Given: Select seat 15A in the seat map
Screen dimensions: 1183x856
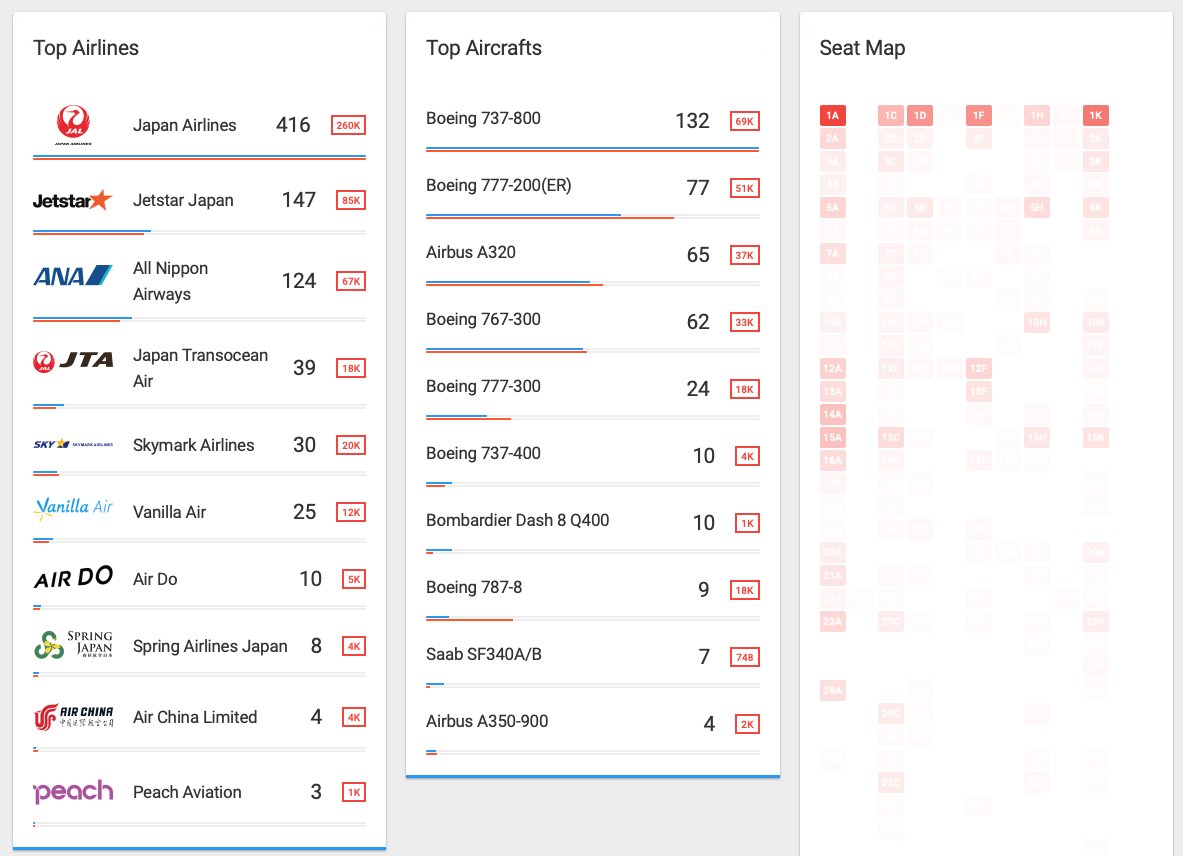Looking at the screenshot, I should (x=833, y=437).
